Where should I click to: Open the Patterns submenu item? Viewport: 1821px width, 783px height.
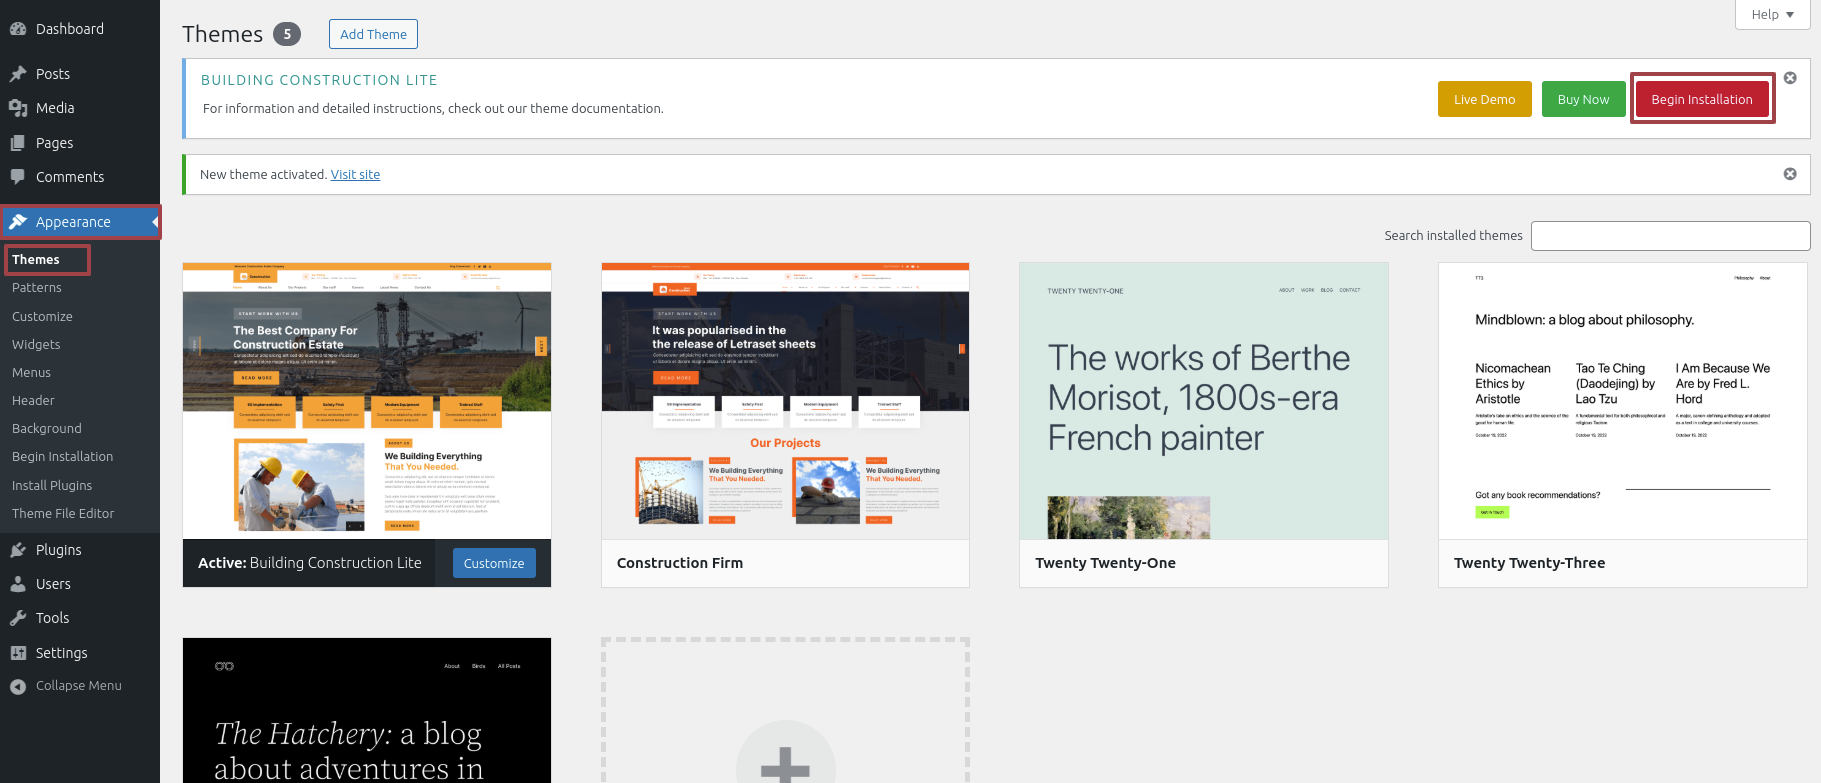(x=37, y=287)
